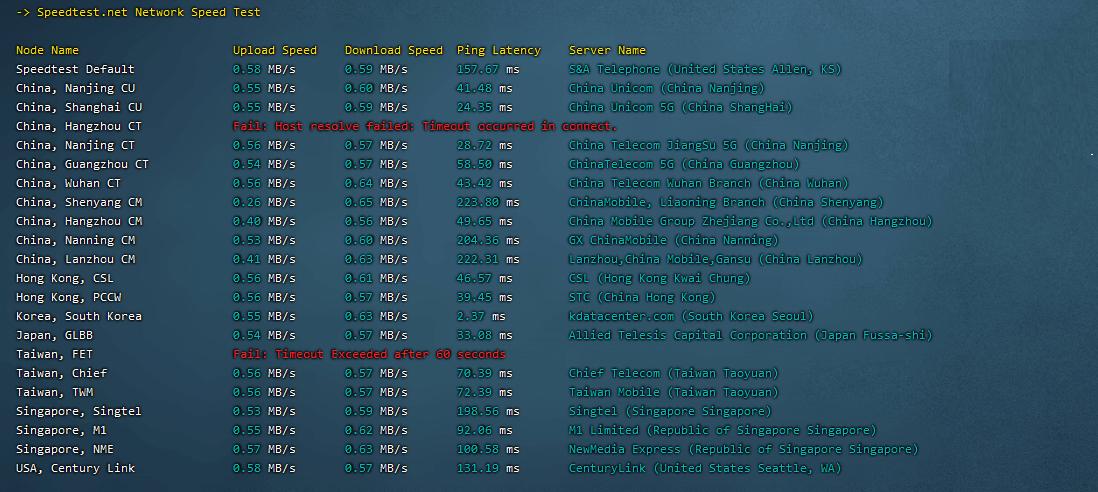Viewport: 1098px width, 492px height.
Task: Click the '0.26 MB/s' upload speed value
Action: click(264, 202)
